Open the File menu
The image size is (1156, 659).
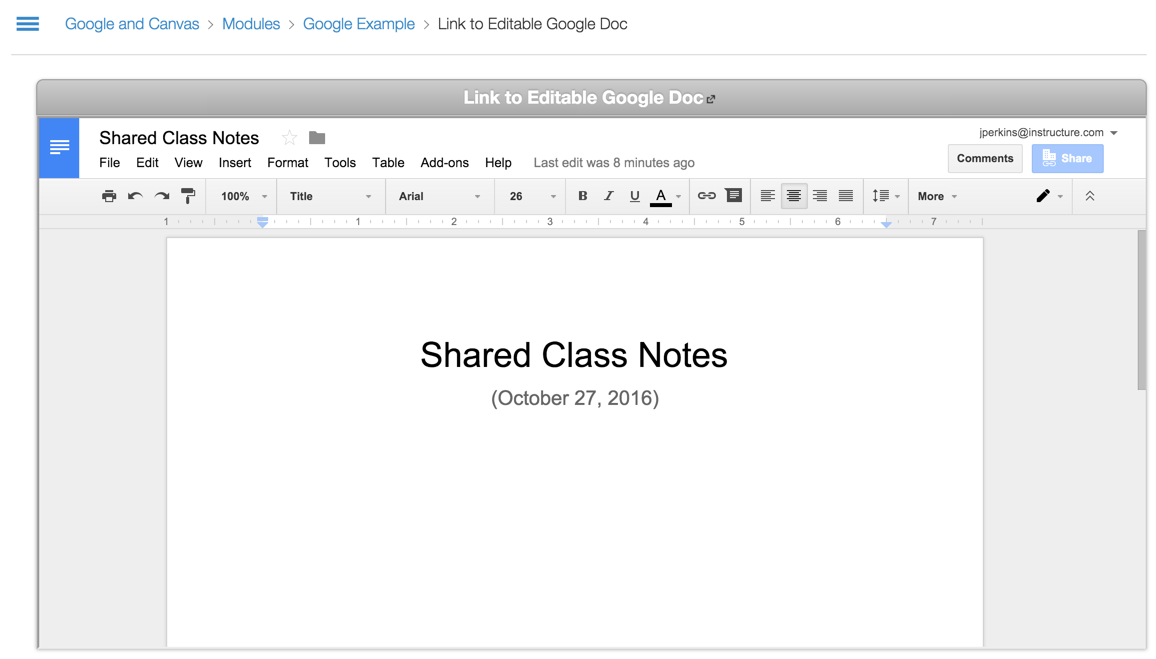[x=109, y=163]
